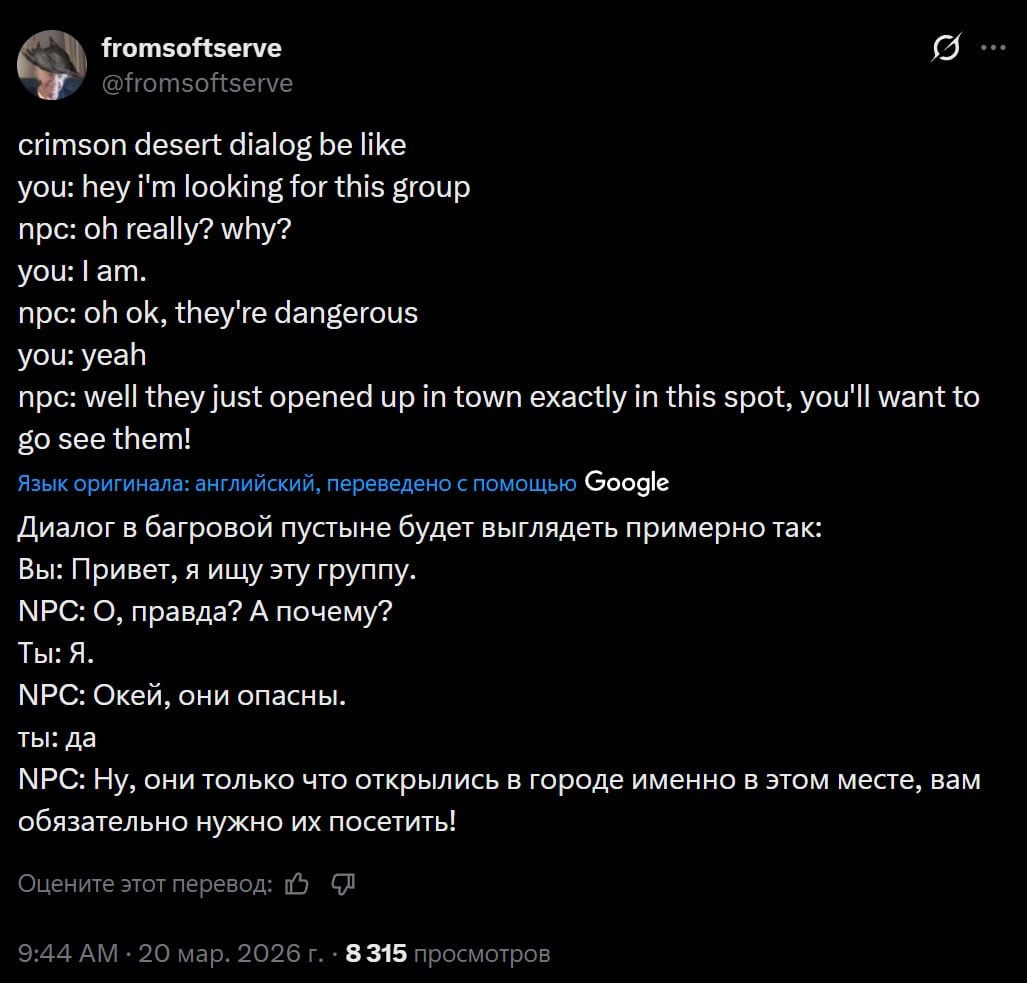Viewport: 1027px width, 983px height.
Task: Rate the translation with thumbs up
Action: point(296,883)
